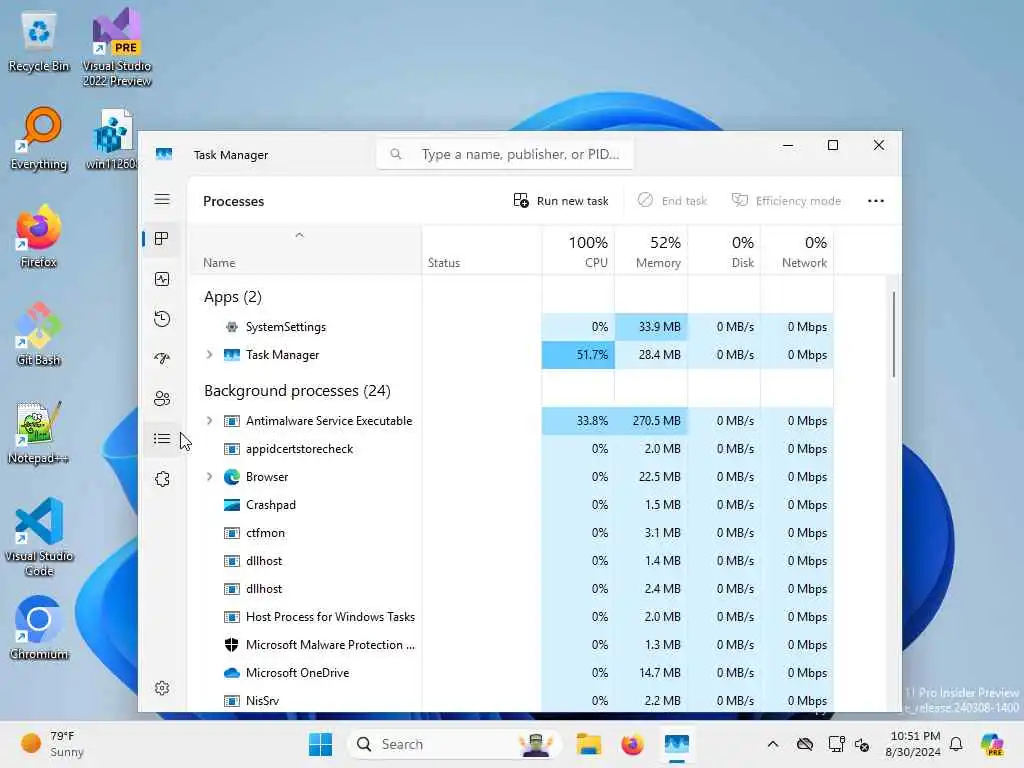Viewport: 1024px width, 768px height.
Task: Click the search magnifier icon in Task Manager
Action: pyautogui.click(x=396, y=154)
